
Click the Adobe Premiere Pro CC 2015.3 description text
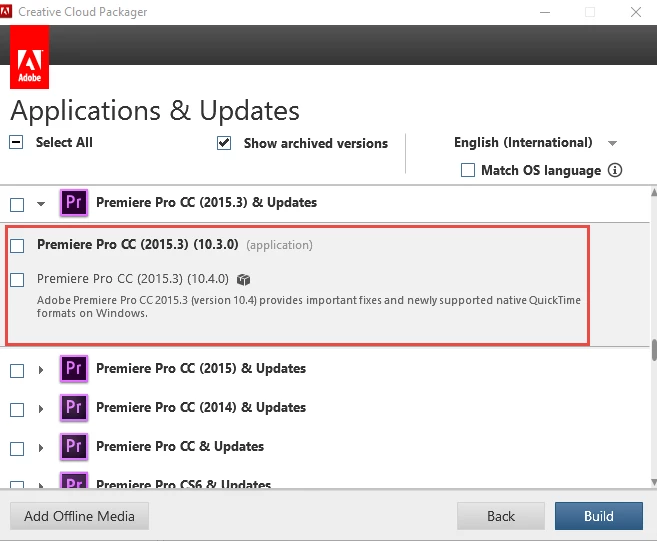click(309, 307)
